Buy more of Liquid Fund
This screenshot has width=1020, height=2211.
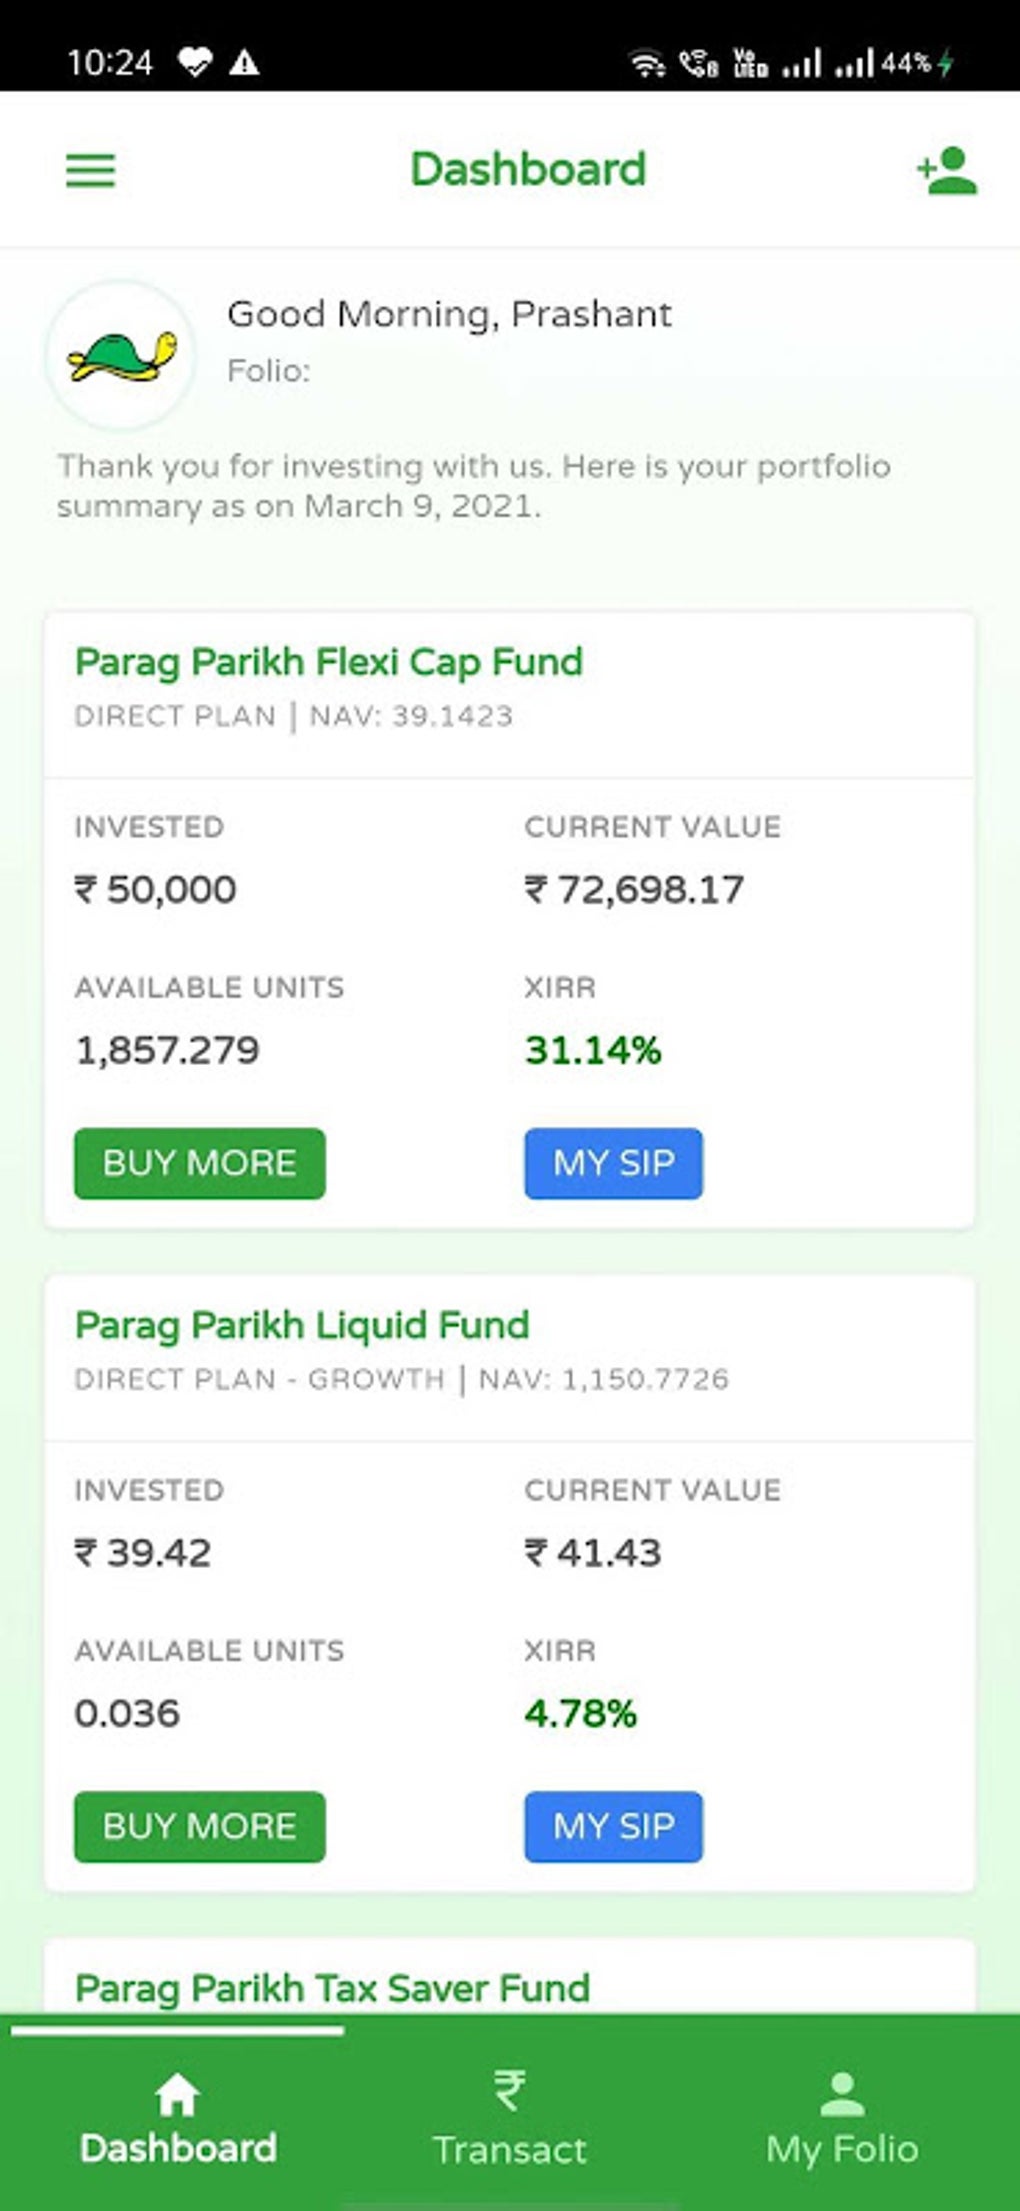[200, 1826]
